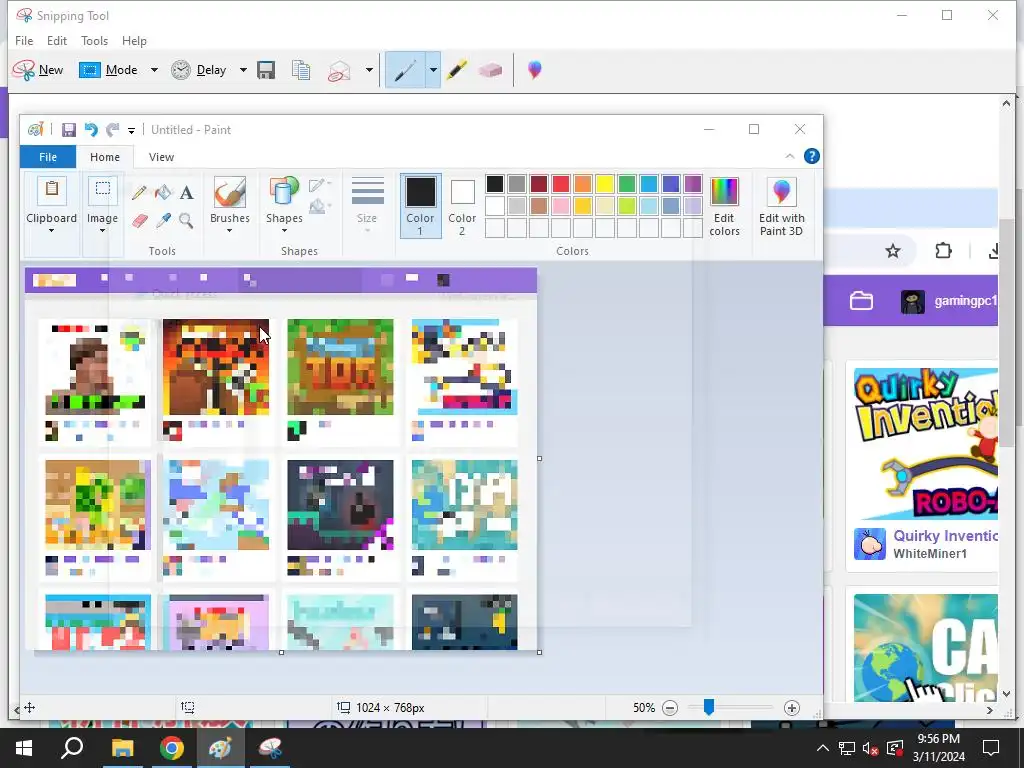
Task: Expand the Send Snip dropdown arrow
Action: 369,70
